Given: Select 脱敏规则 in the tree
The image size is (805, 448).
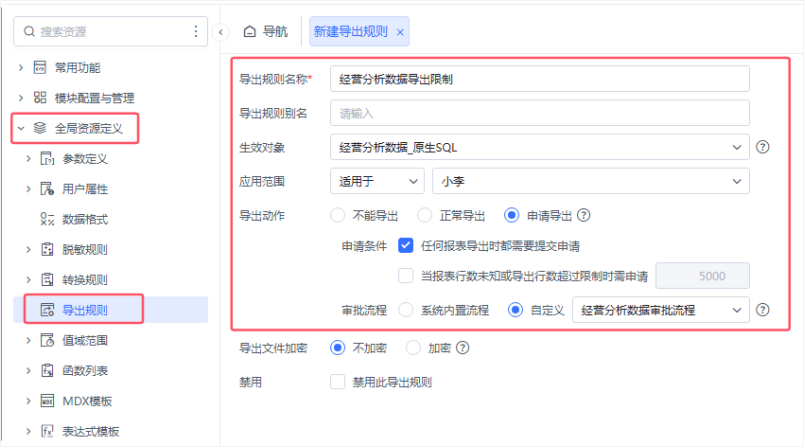Looking at the screenshot, I should (x=85, y=250).
